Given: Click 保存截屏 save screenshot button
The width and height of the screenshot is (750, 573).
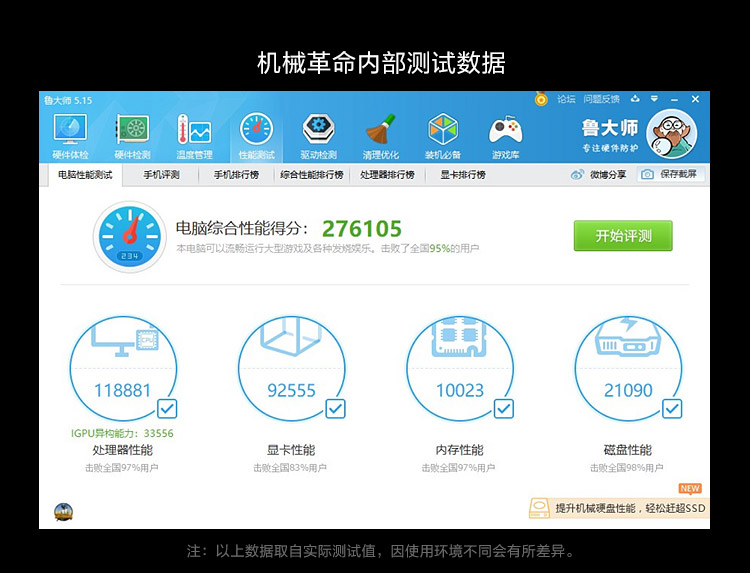Looking at the screenshot, I should (671, 175).
